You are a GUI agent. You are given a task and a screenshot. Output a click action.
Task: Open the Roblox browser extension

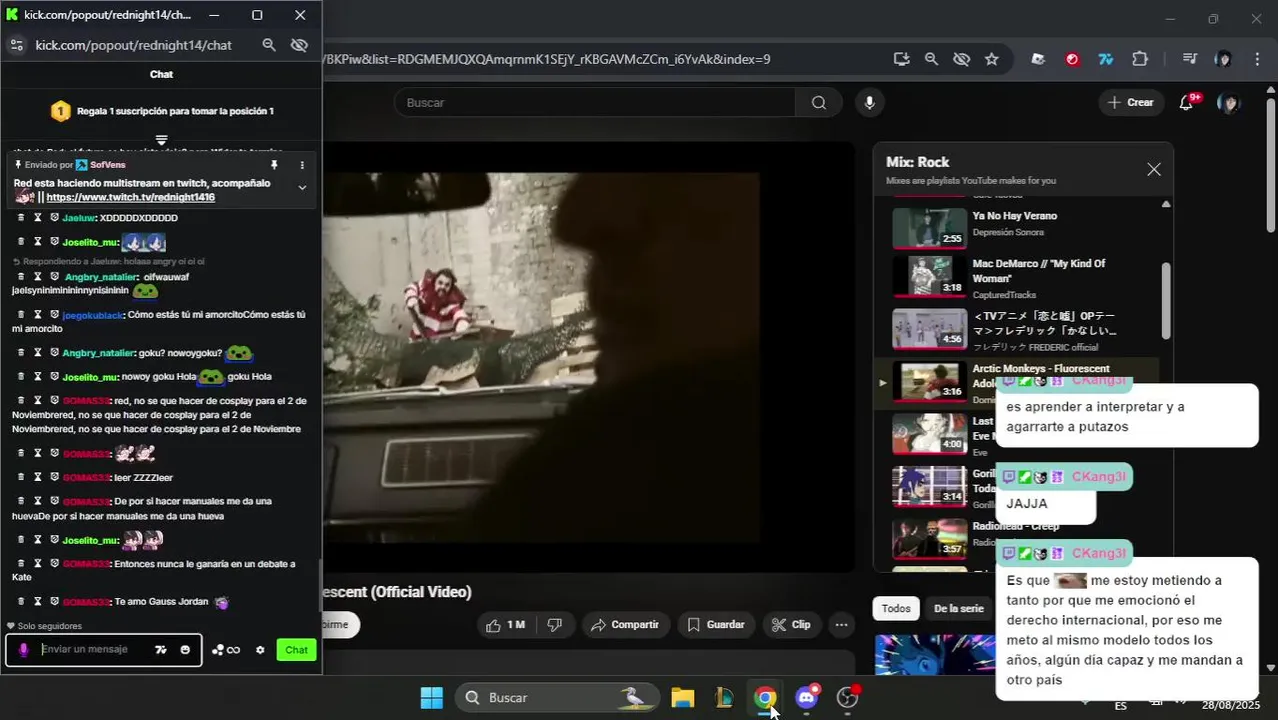(x=1038, y=59)
